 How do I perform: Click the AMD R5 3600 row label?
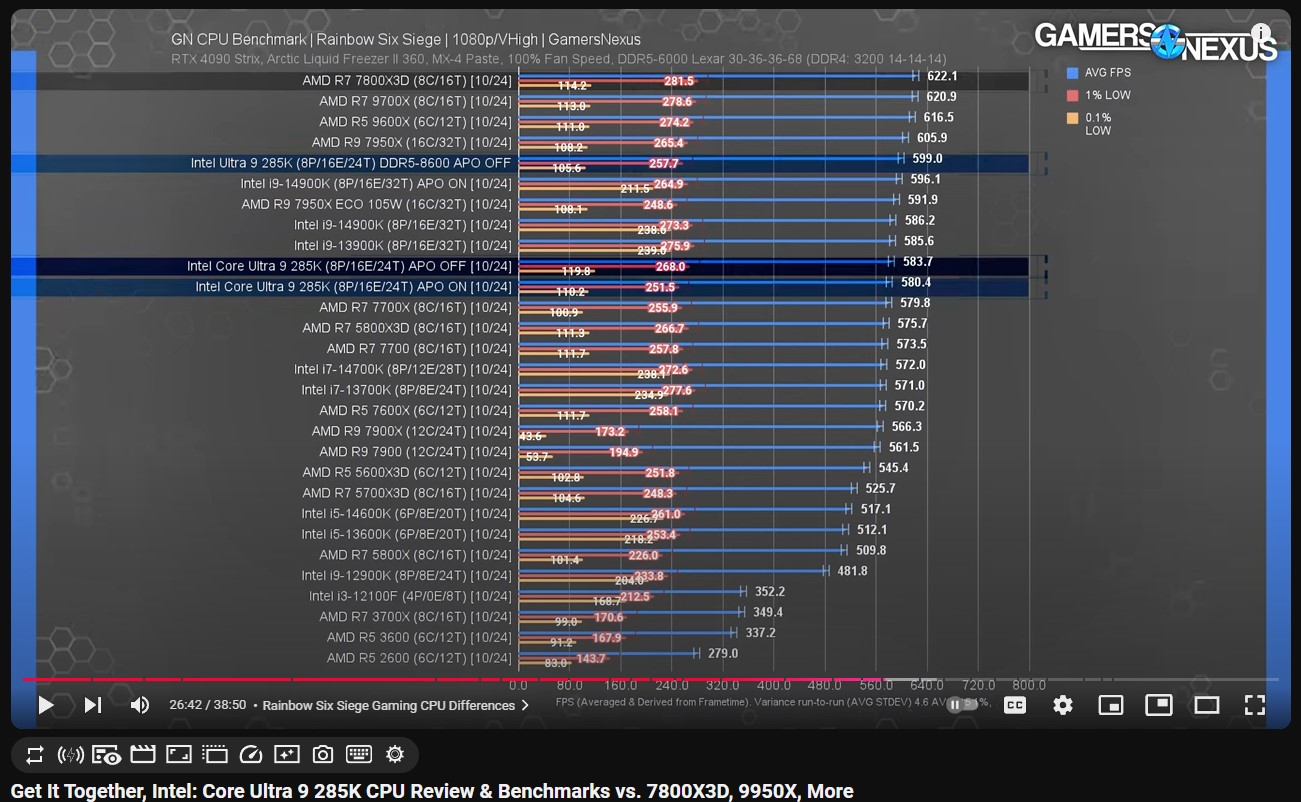coord(419,637)
